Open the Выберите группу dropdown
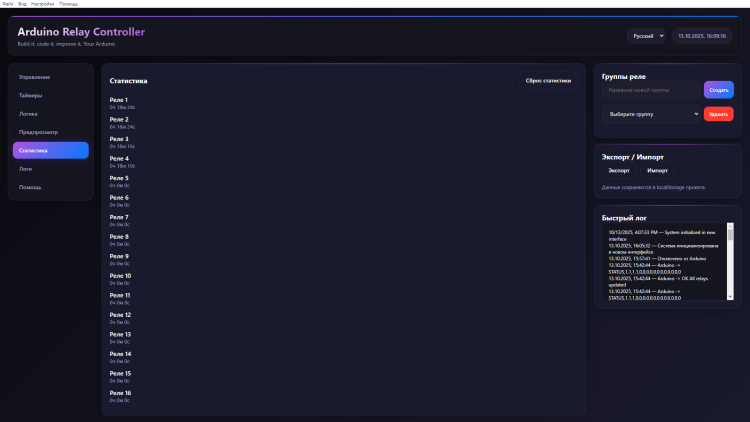The image size is (750, 422). pyautogui.click(x=651, y=114)
